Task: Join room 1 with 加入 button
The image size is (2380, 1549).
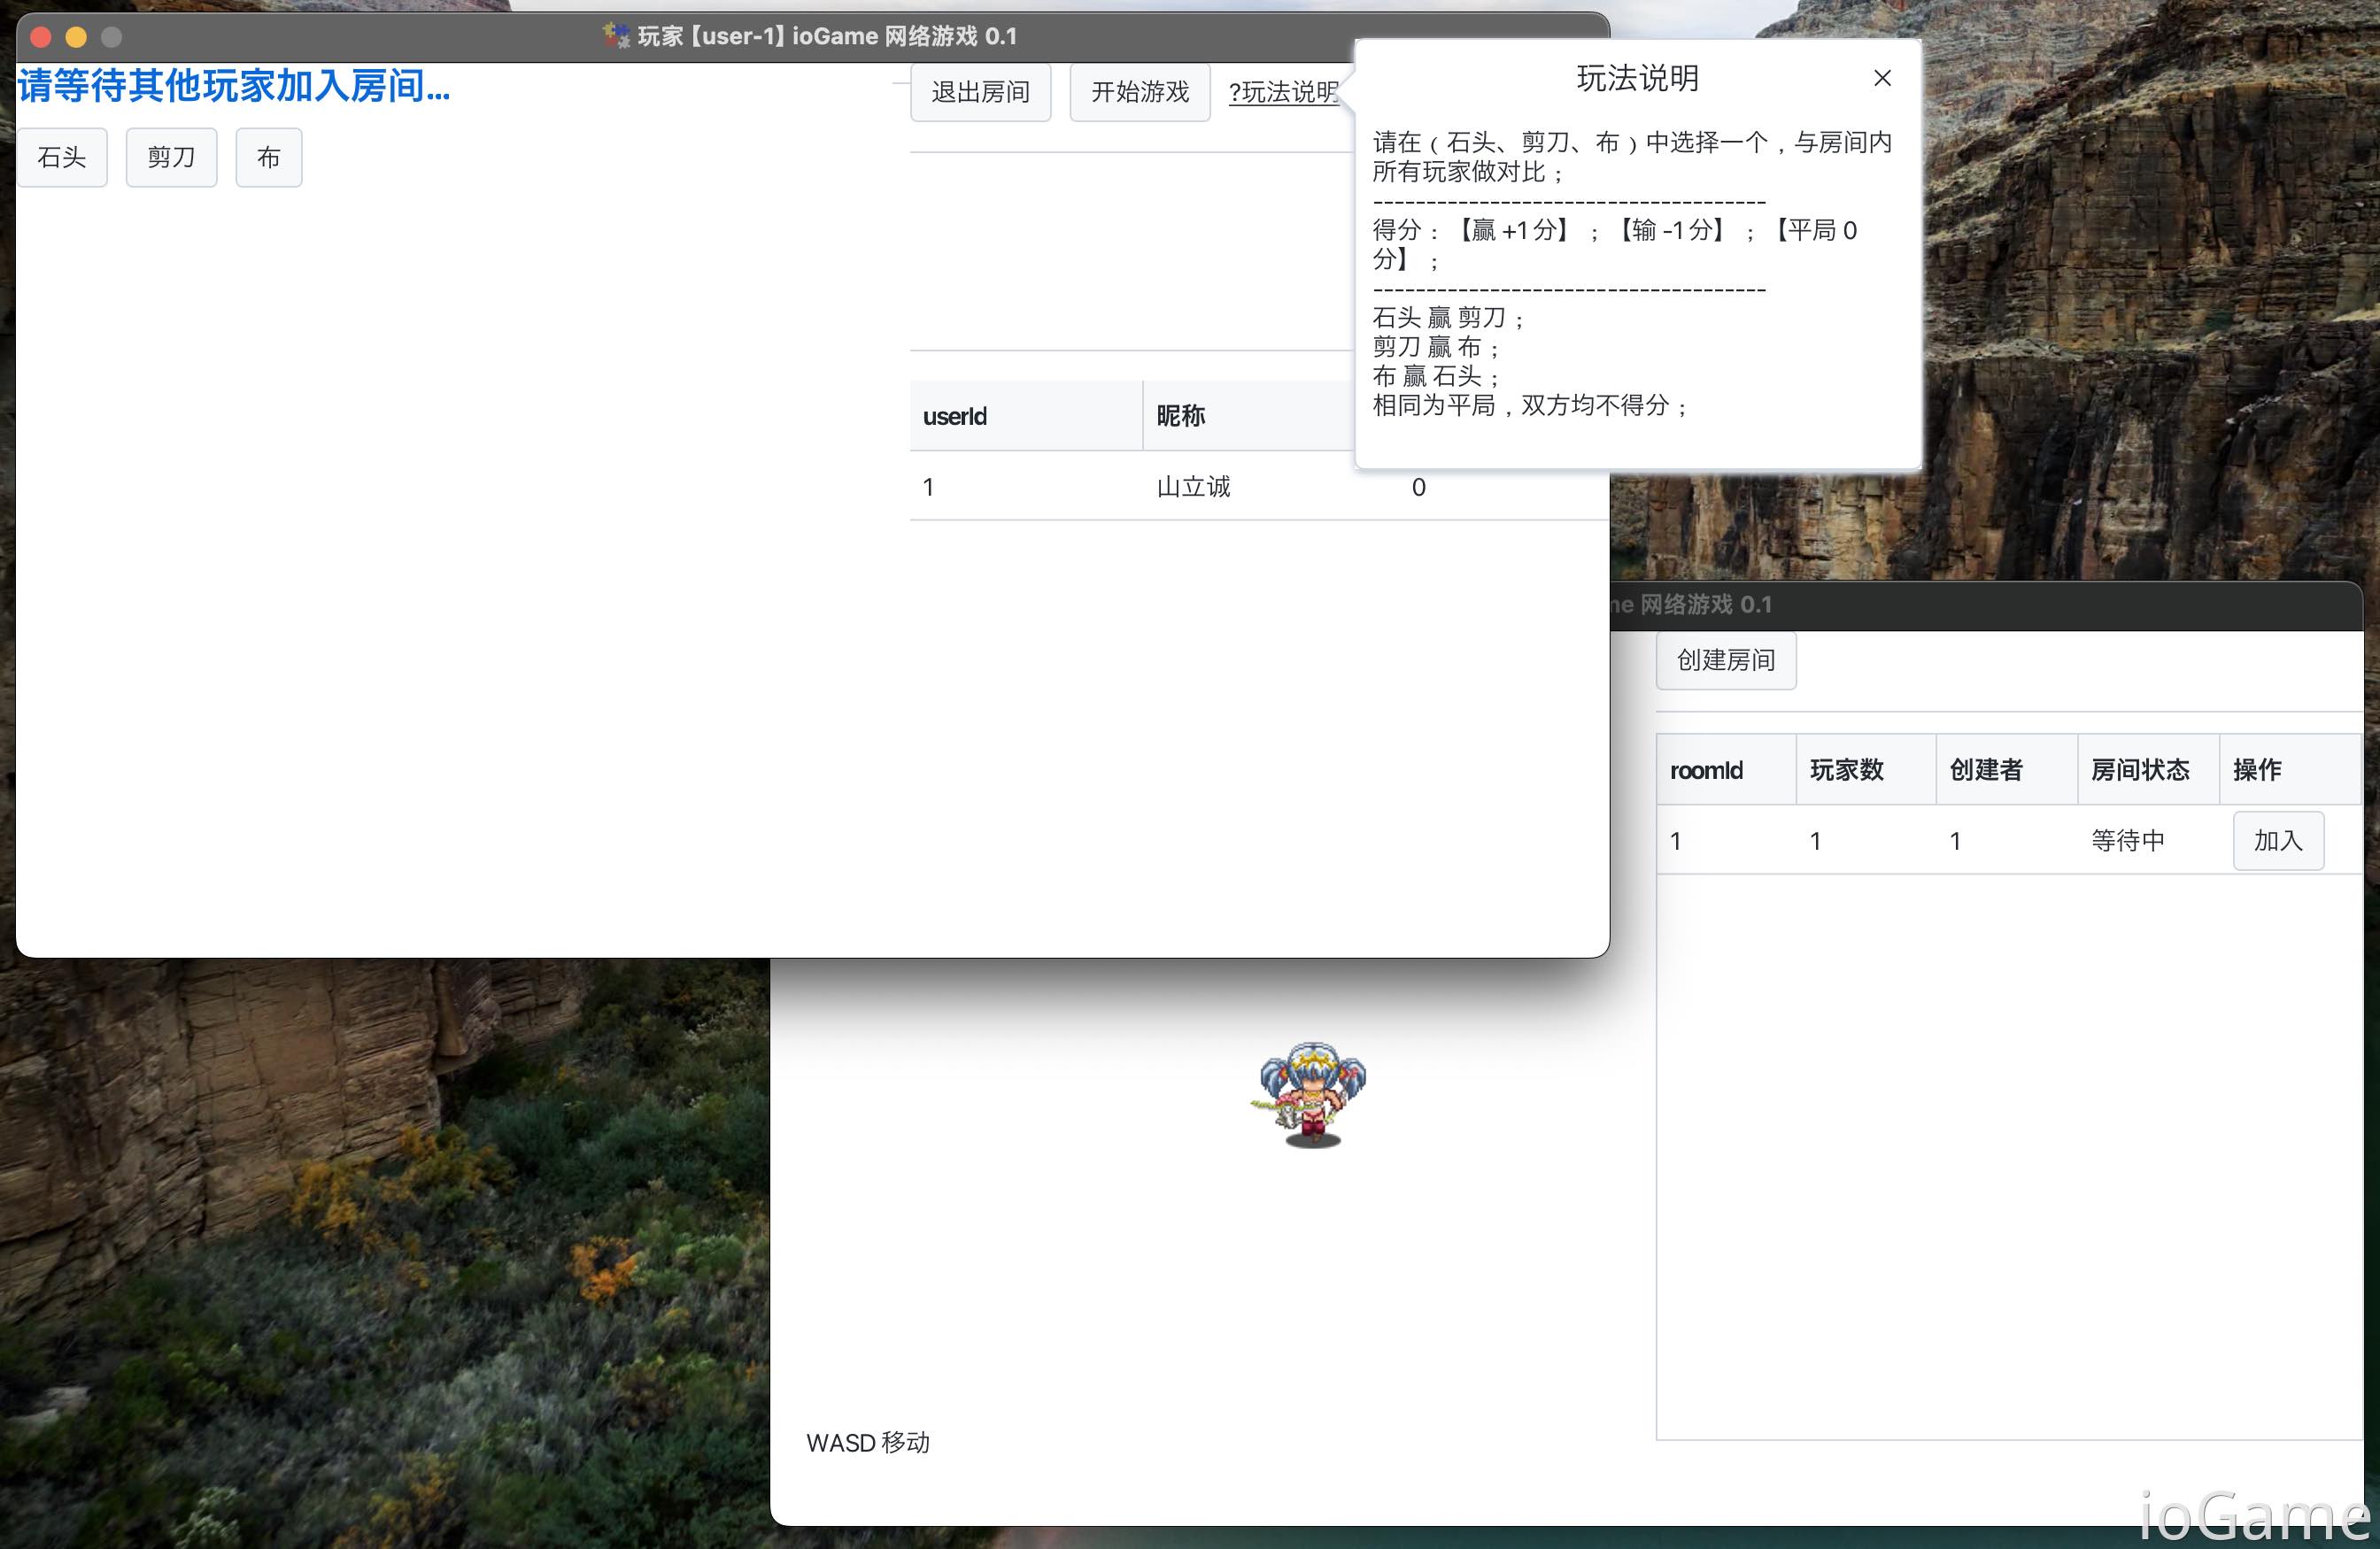Action: tap(2277, 840)
